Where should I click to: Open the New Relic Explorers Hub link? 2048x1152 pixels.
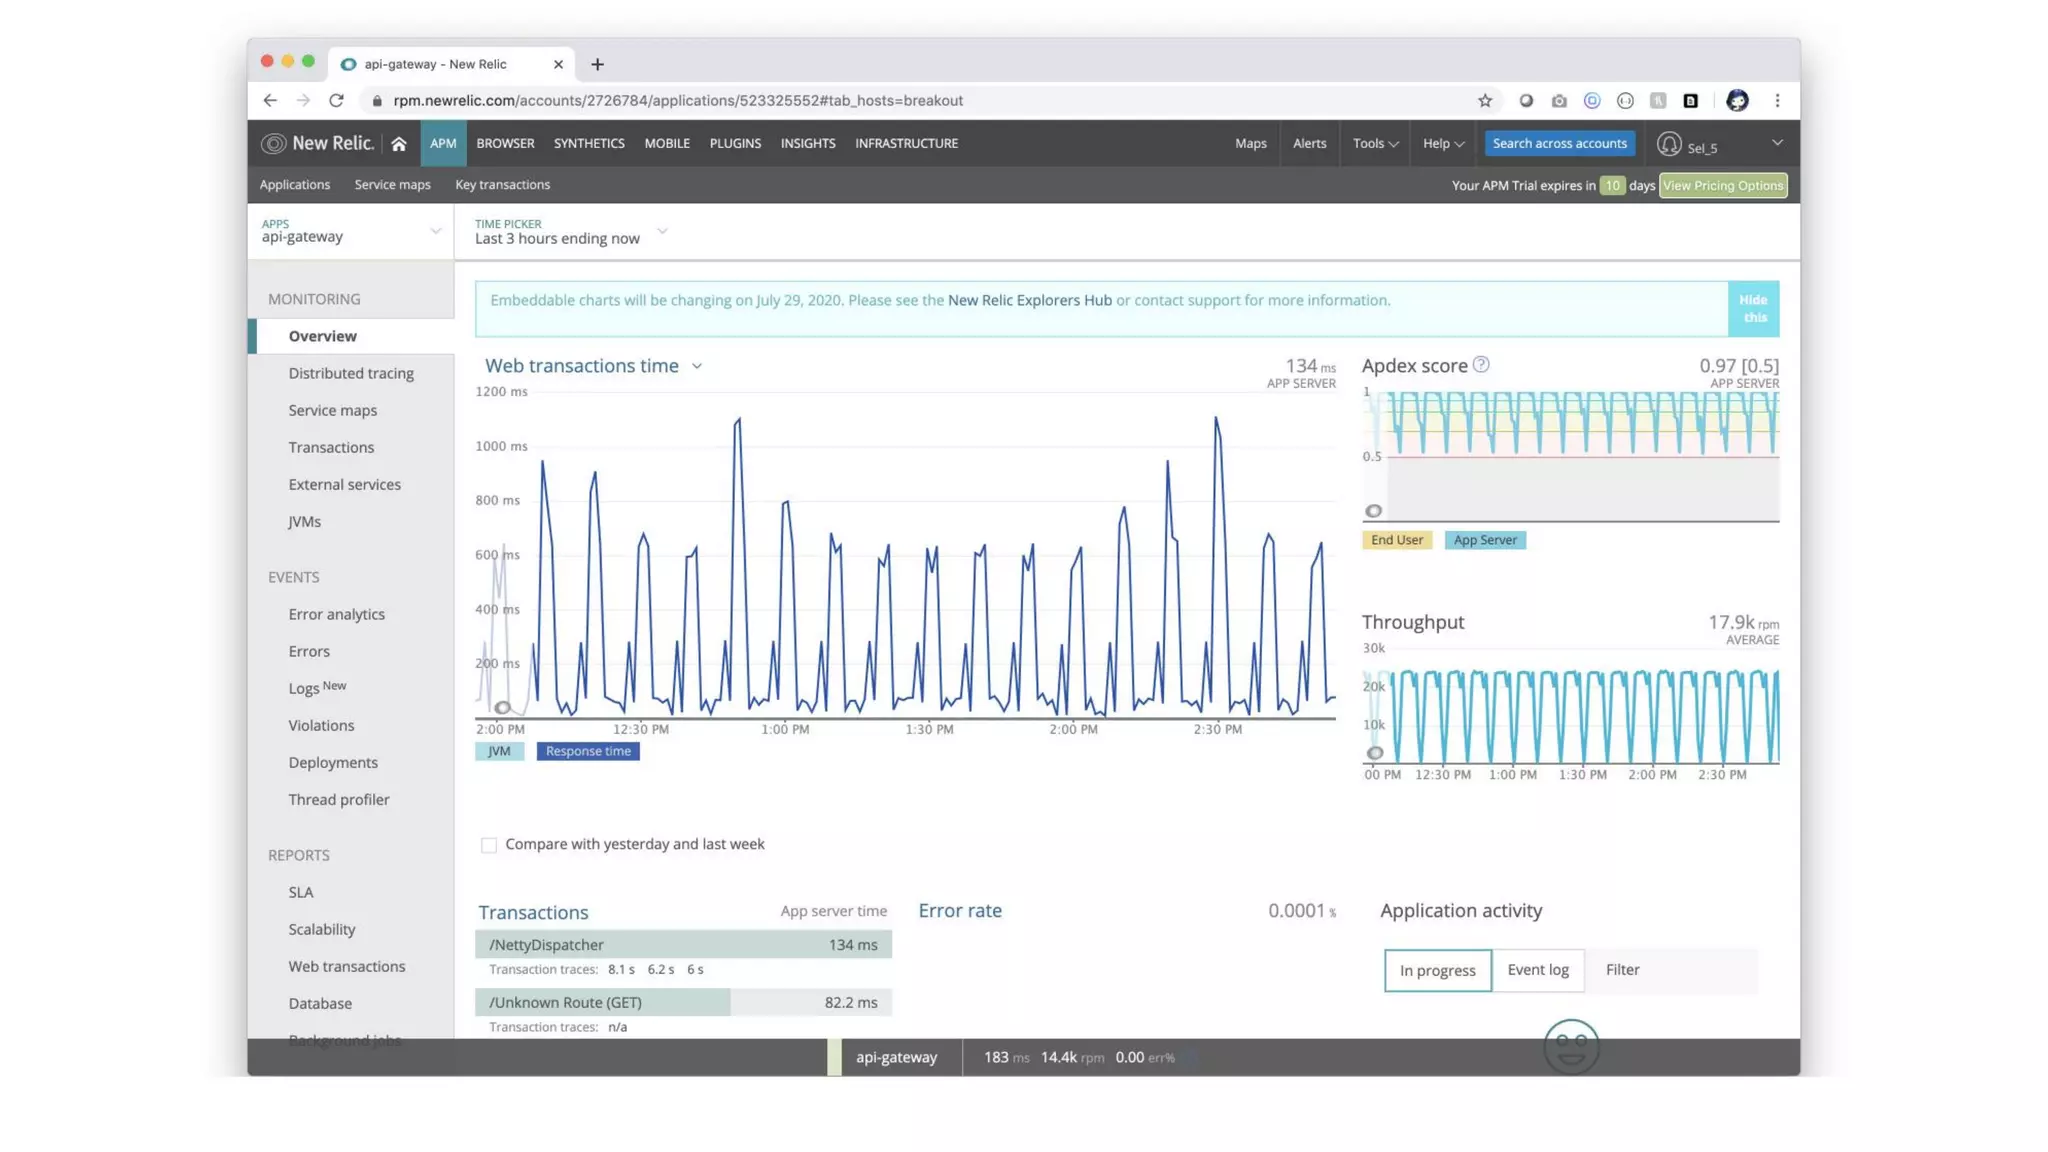click(x=1029, y=300)
